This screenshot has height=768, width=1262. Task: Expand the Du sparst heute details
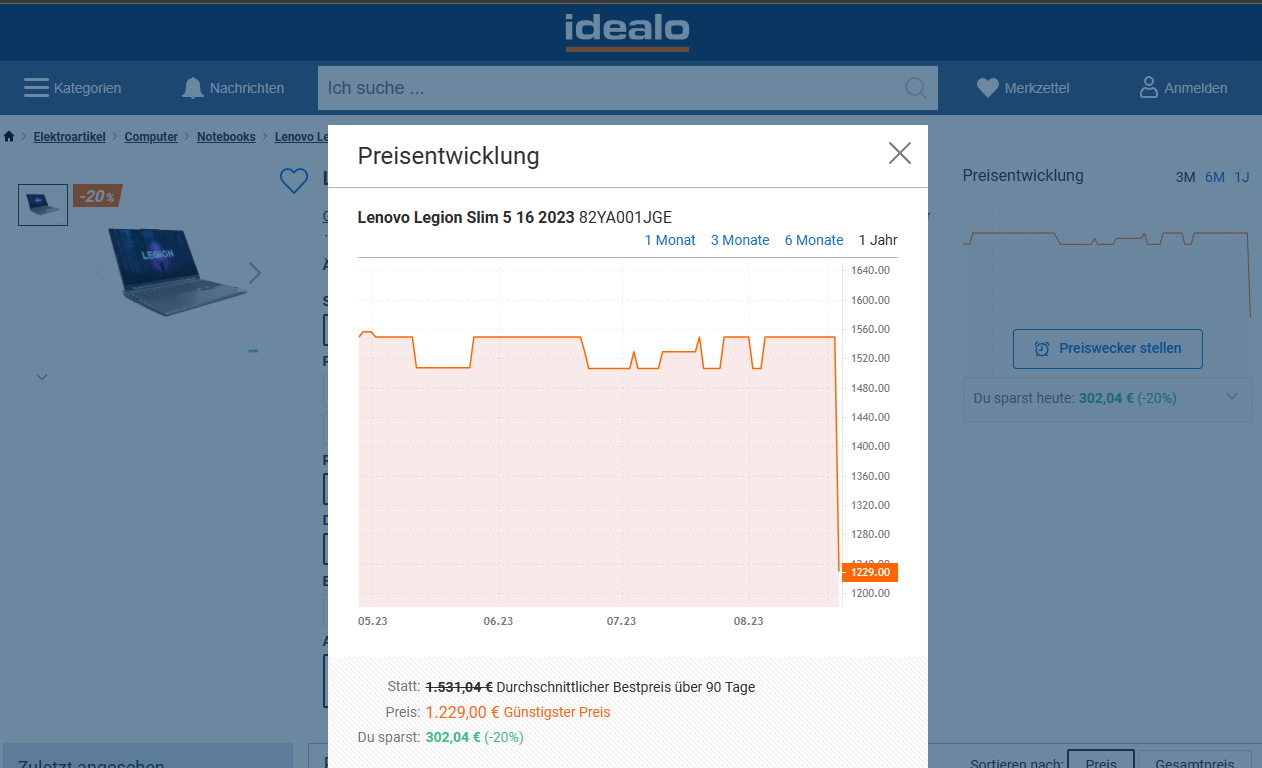pos(1232,397)
